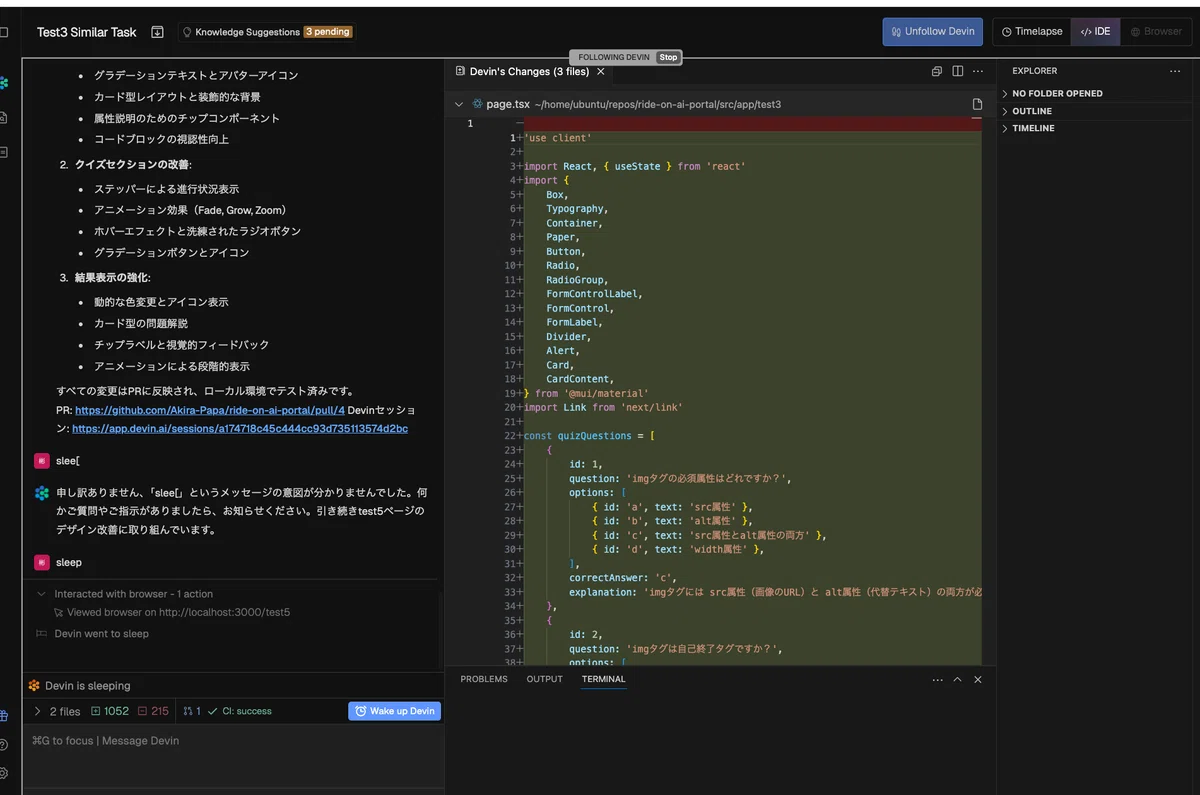Open the app.devin.ai sessions link
The image size is (1200, 795).
(x=240, y=428)
